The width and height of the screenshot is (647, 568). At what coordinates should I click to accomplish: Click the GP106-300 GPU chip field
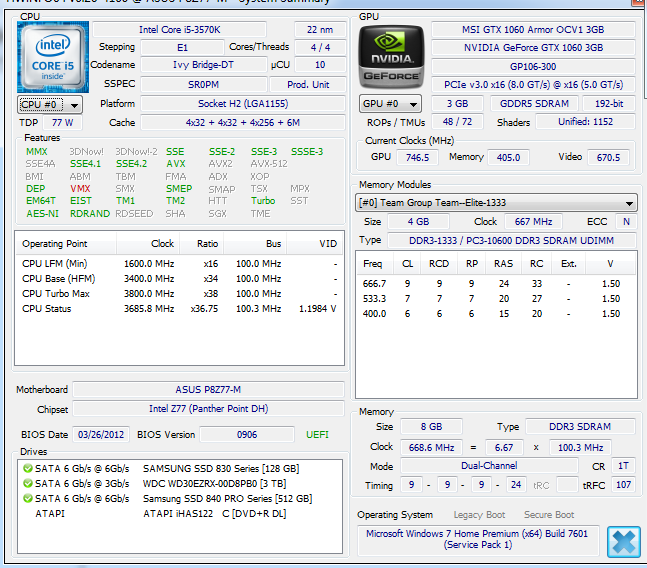coord(533,66)
